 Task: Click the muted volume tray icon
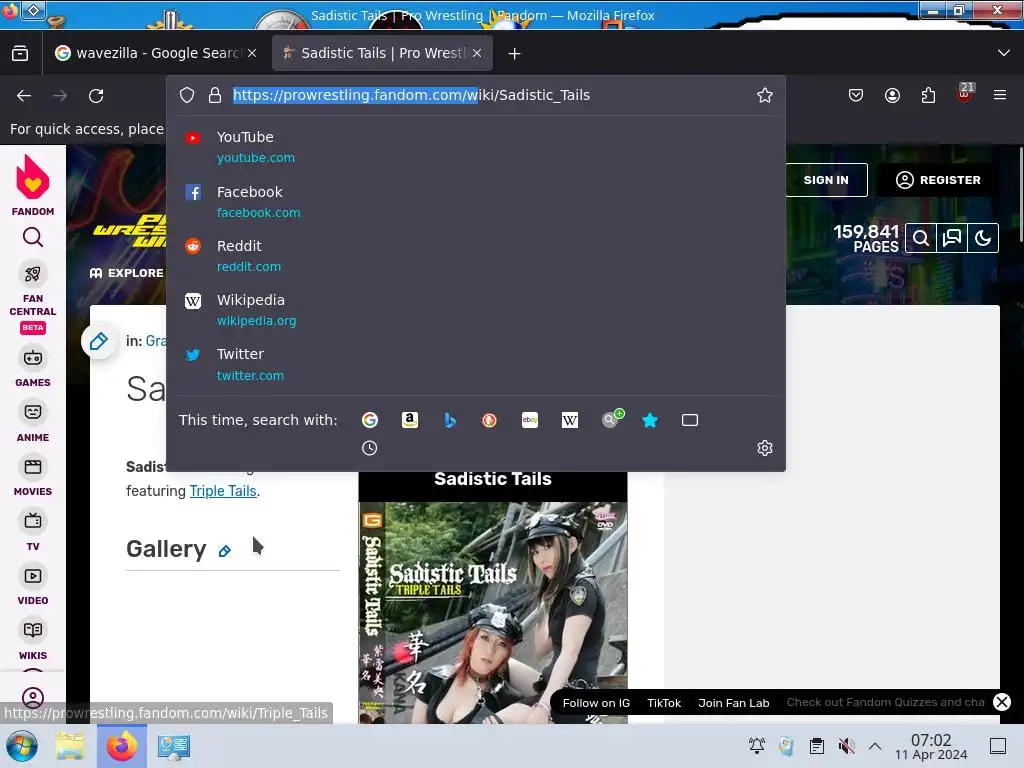[x=846, y=746]
